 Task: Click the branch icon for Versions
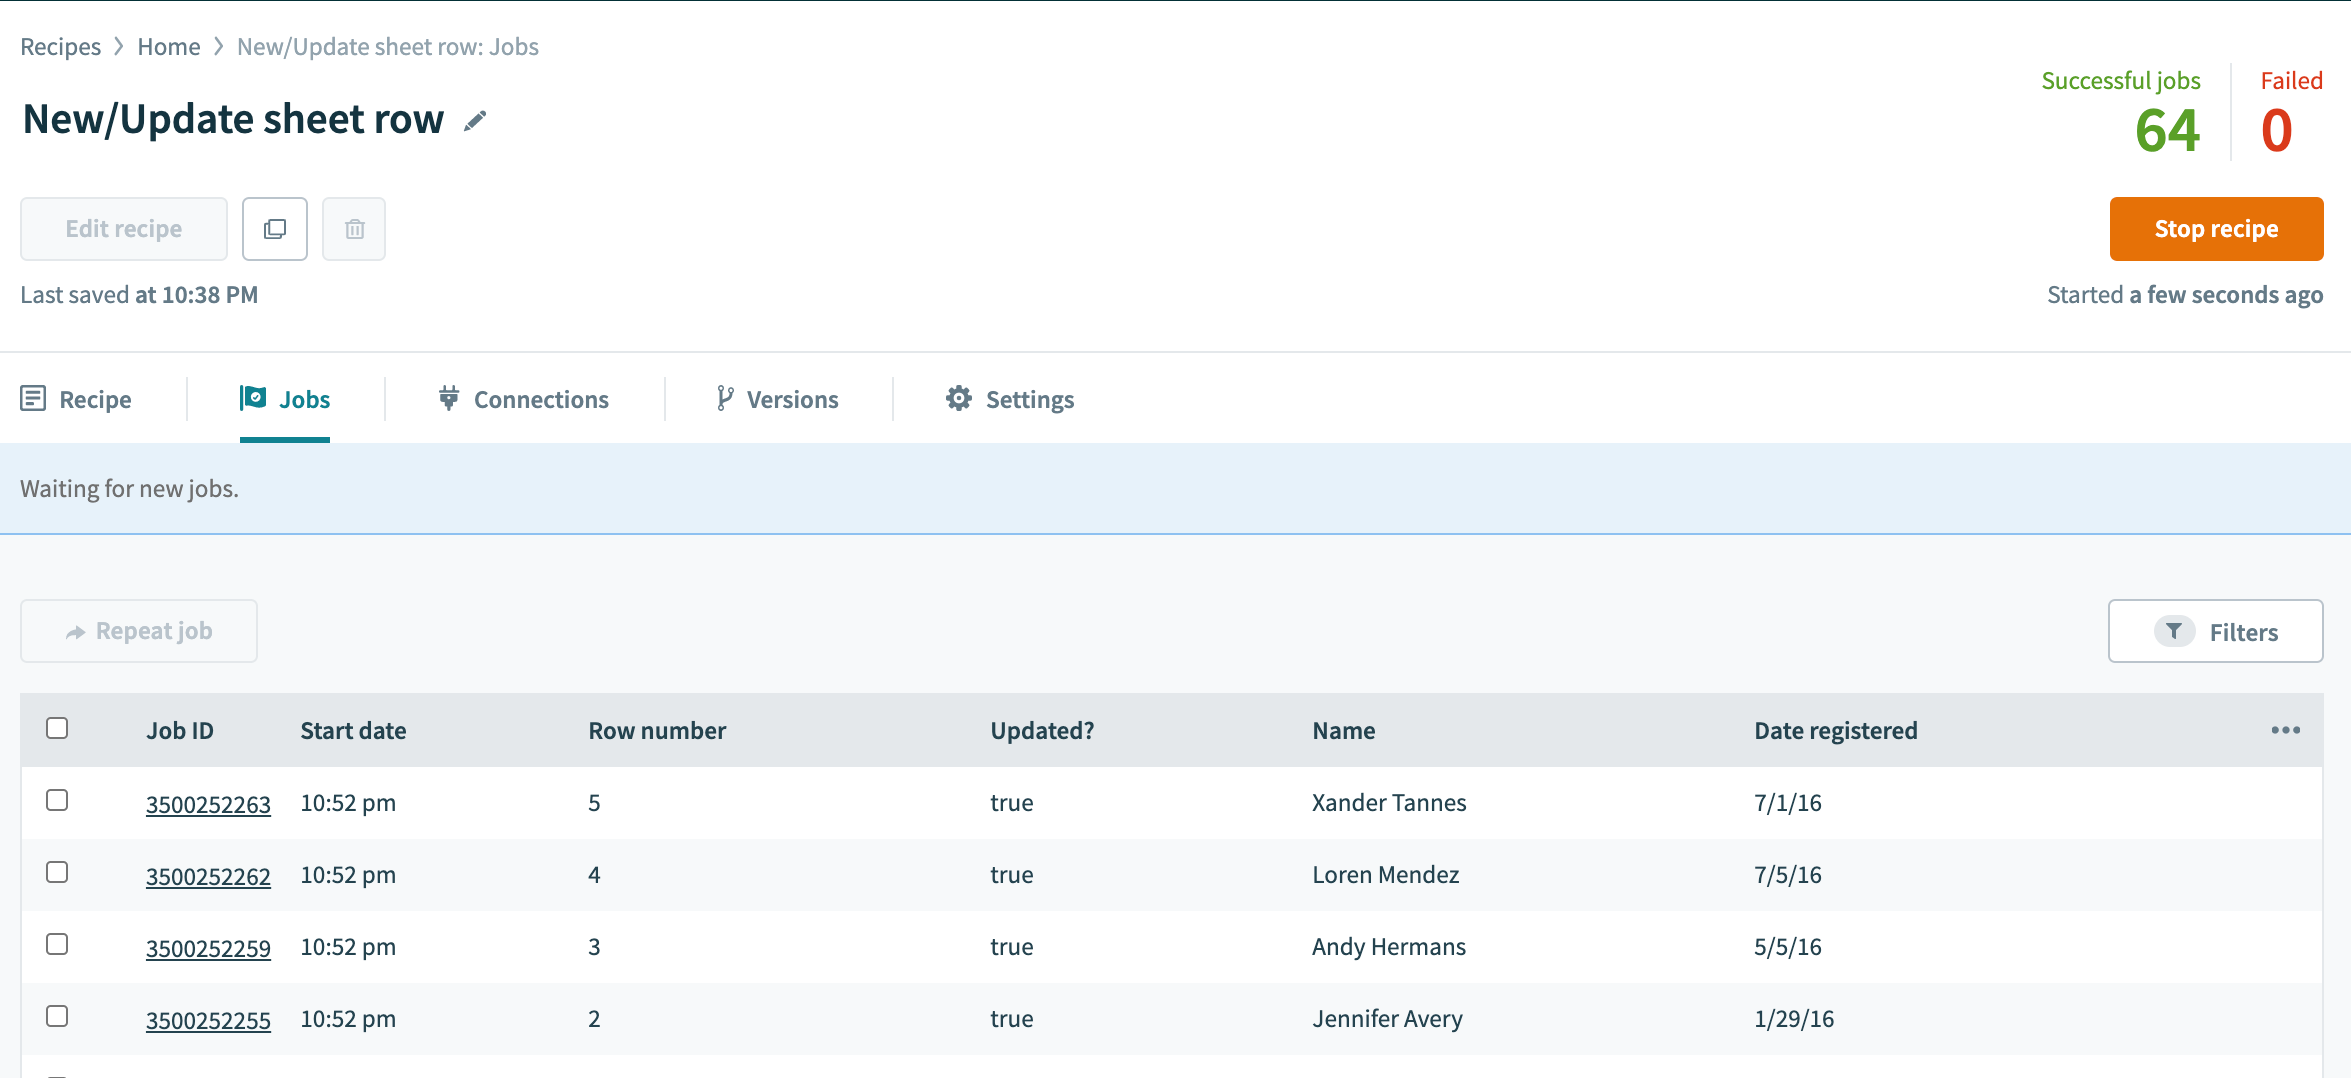[725, 398]
